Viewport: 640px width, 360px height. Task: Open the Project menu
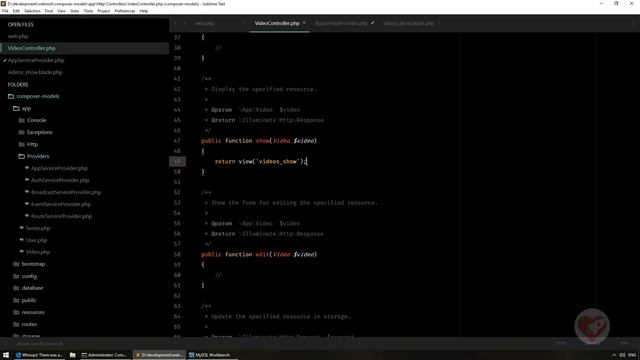pyautogui.click(x=104, y=11)
